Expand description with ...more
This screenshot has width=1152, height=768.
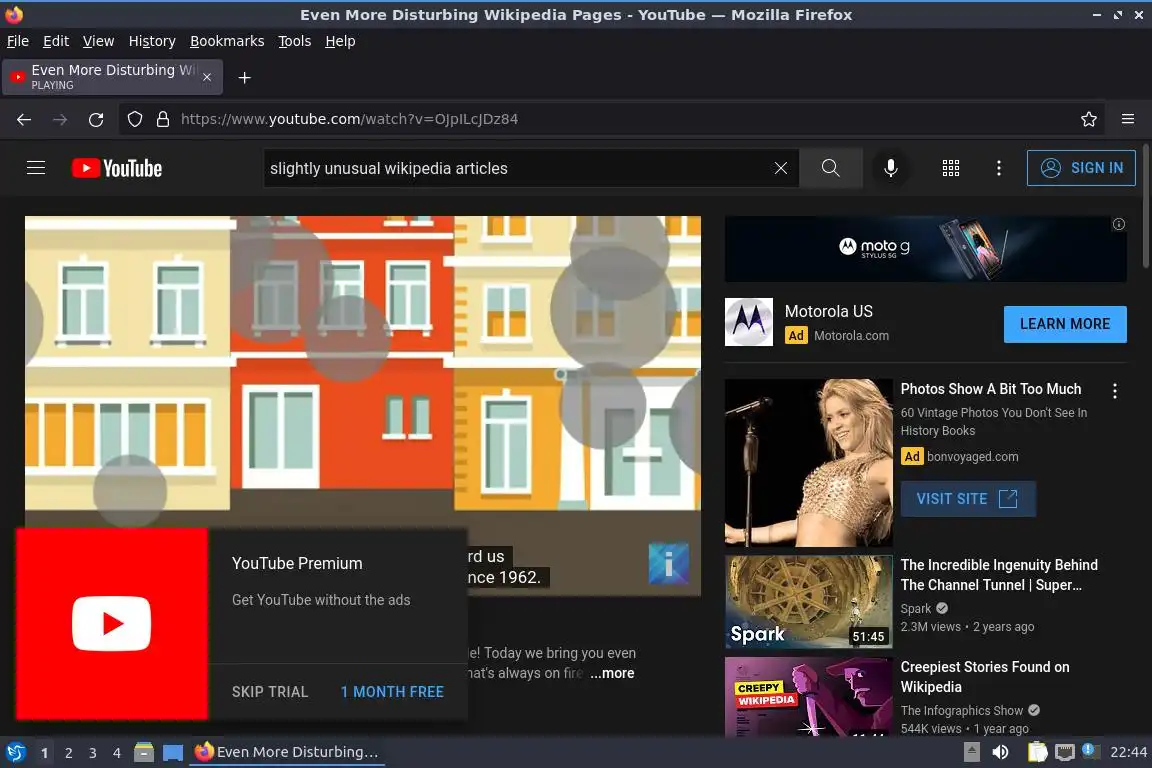point(612,673)
